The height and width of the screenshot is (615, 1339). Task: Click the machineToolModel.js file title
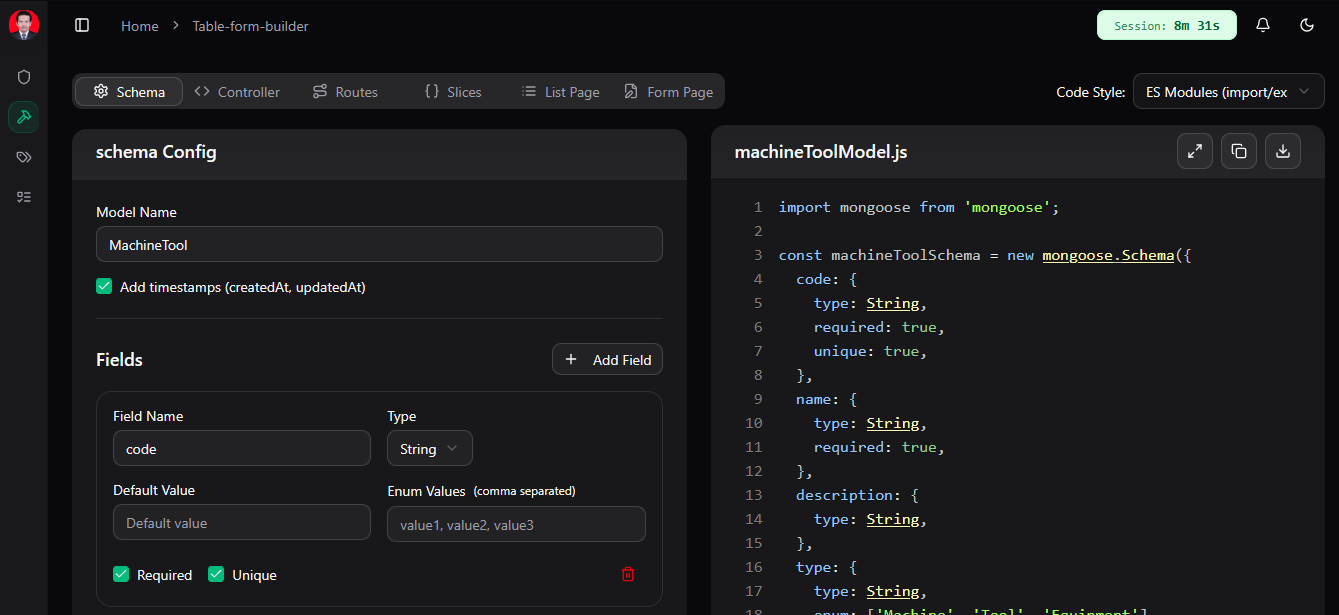(x=821, y=152)
